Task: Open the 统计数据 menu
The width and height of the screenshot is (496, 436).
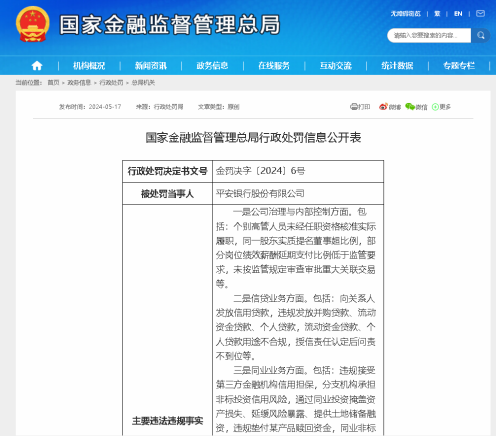Action: pyautogui.click(x=397, y=66)
